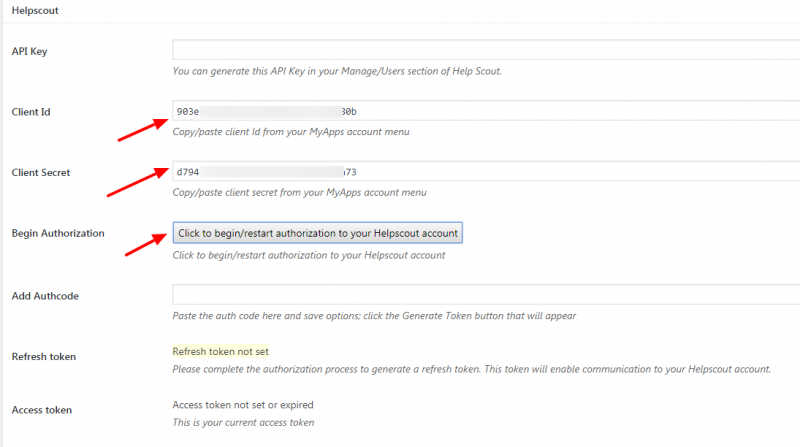Image resolution: width=800 pixels, height=447 pixels.
Task: Click the 'Client Secret' label
Action: [x=41, y=172]
